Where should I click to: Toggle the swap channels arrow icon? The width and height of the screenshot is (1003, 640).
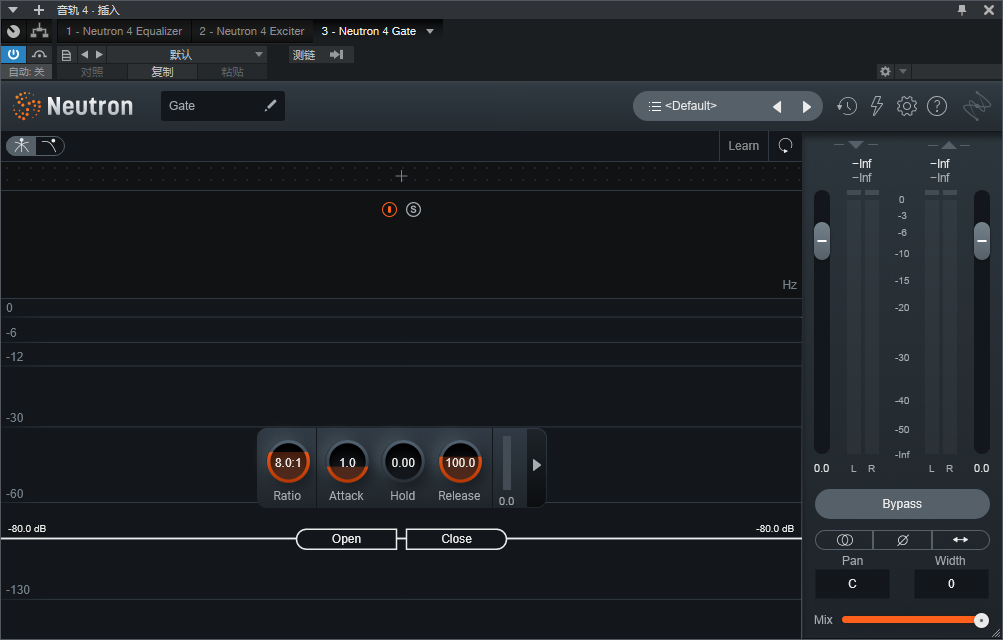pyautogui.click(x=961, y=540)
